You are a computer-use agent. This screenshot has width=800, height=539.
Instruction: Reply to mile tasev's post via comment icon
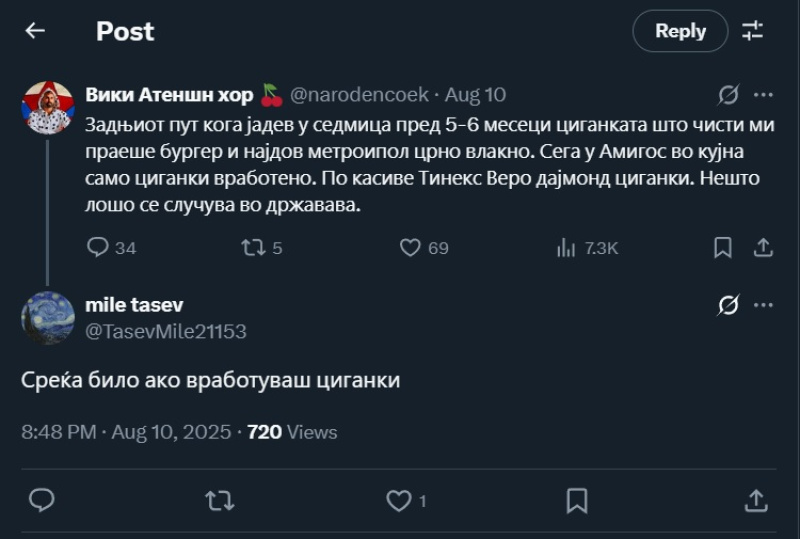pyautogui.click(x=42, y=500)
